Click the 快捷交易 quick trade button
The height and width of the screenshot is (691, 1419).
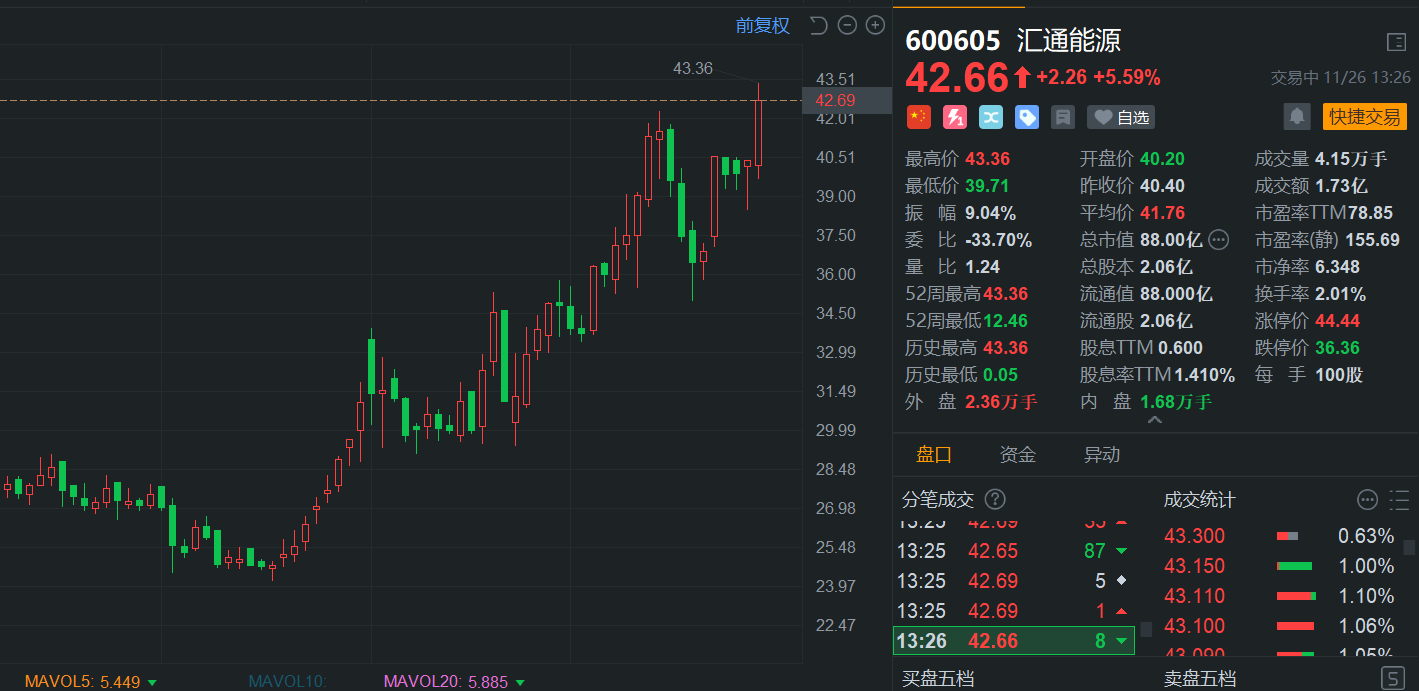pos(1364,117)
